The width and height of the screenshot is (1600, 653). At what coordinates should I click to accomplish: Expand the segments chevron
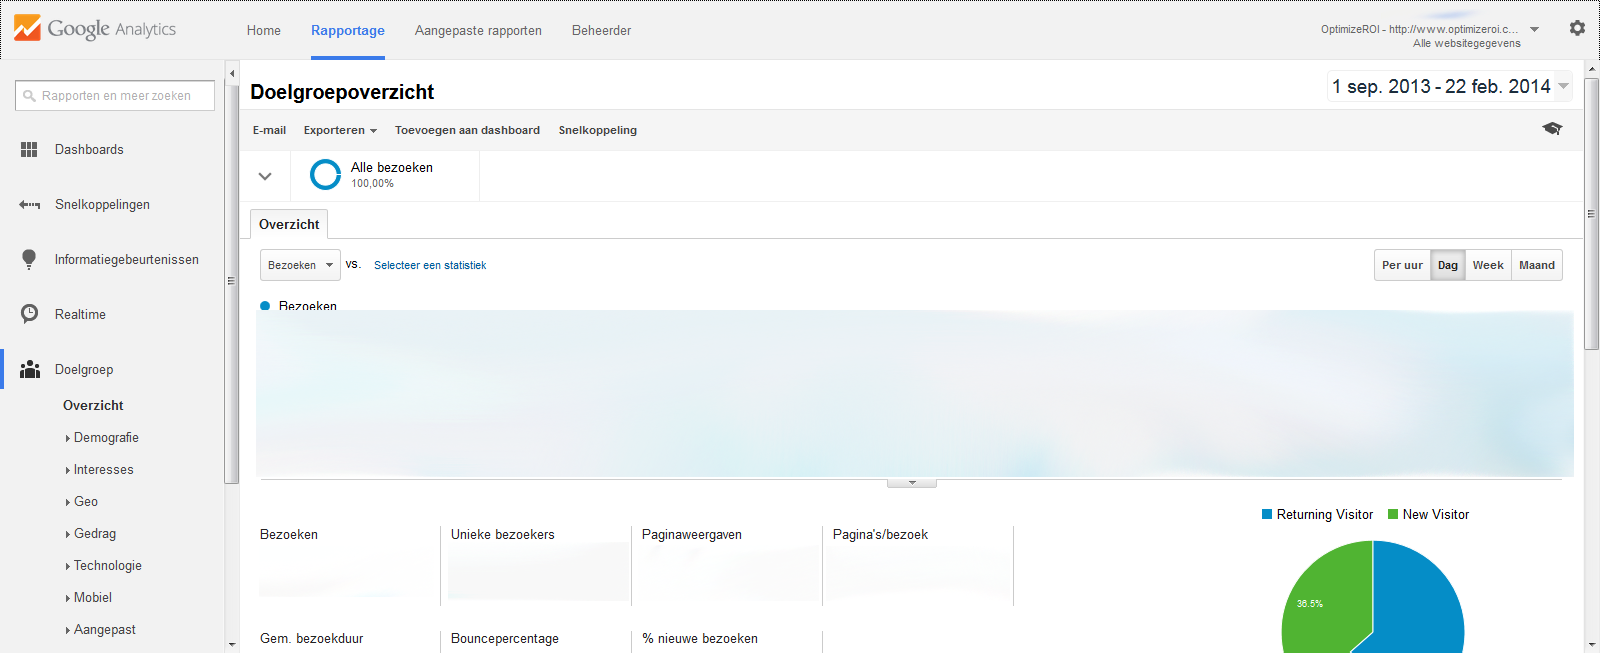[x=265, y=176]
